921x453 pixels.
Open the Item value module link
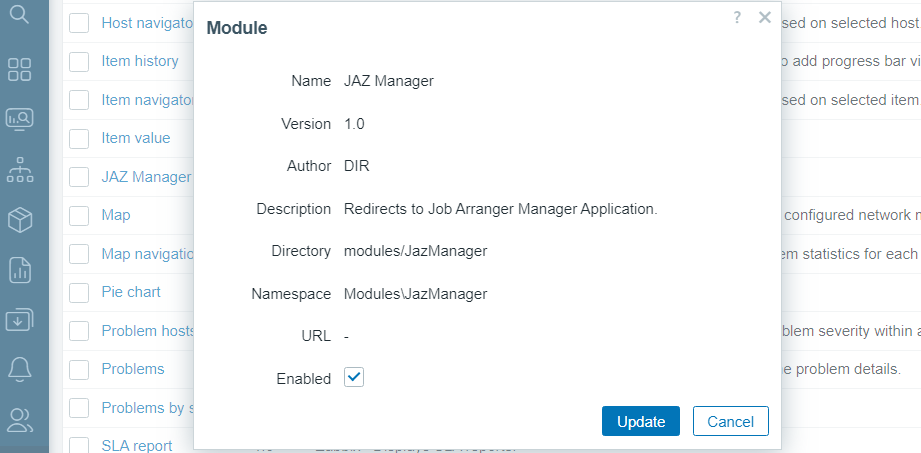coord(136,138)
